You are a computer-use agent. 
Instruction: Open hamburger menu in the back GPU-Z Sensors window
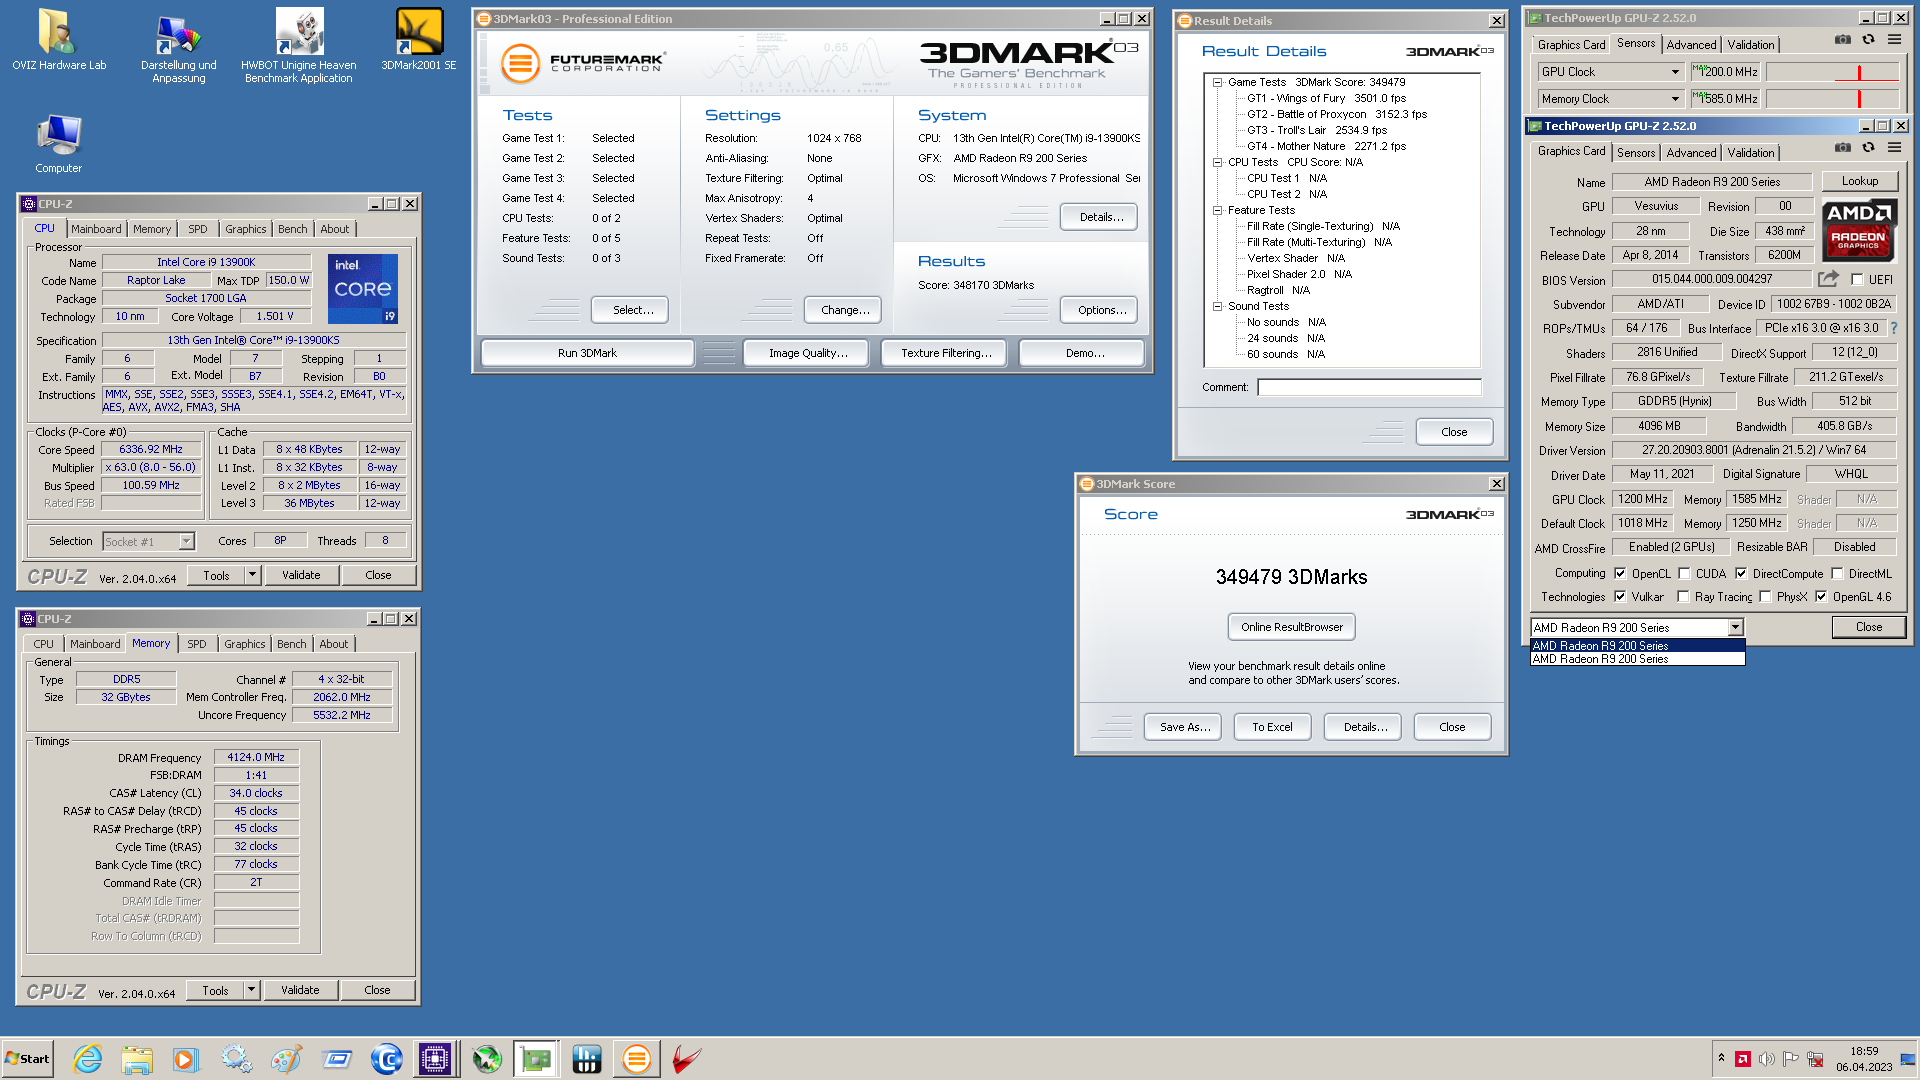(1894, 40)
